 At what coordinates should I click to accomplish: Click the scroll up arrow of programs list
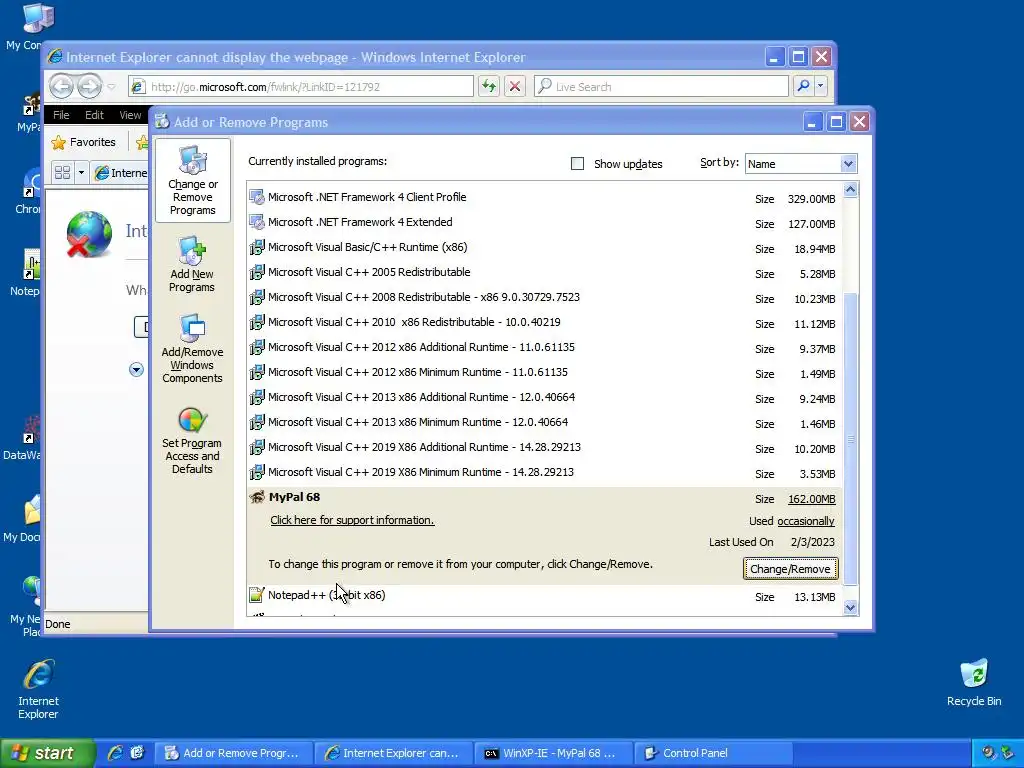(850, 190)
